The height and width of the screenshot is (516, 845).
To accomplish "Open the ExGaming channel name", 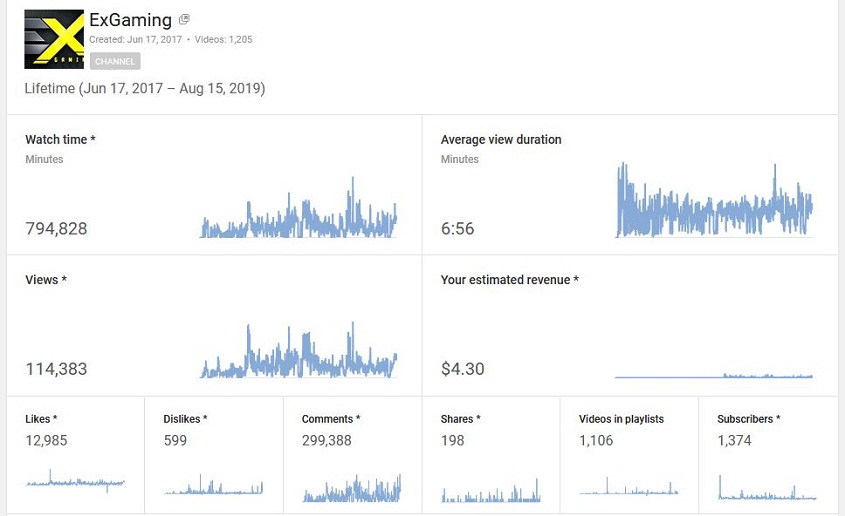I will pyautogui.click(x=130, y=20).
